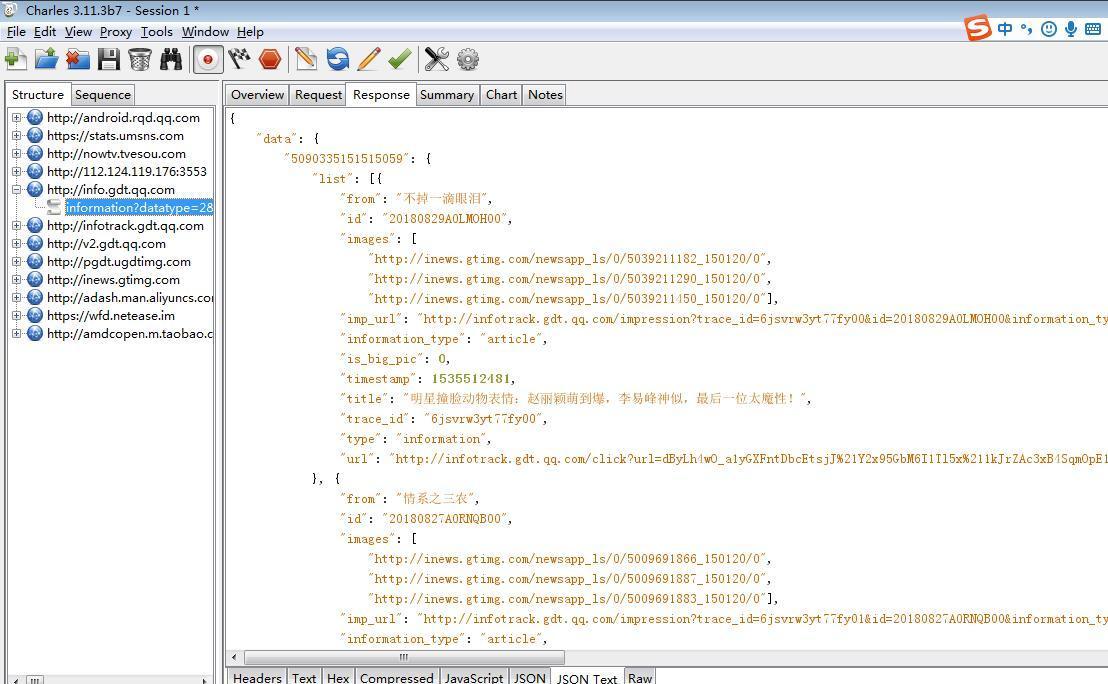Collapse the info.gdt.qq.com host node
This screenshot has width=1108, height=684.
(16, 189)
